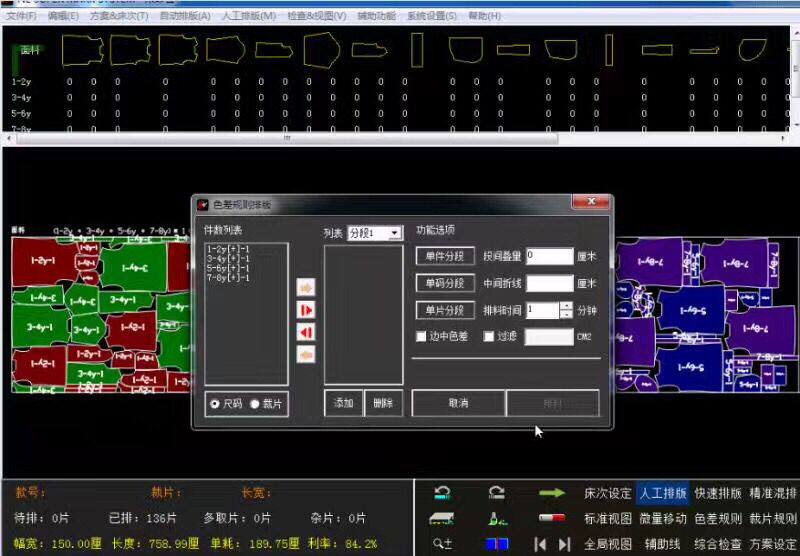Click 裁片规则 in bottom panel
Viewport: 800px width, 556px height.
(x=773, y=519)
